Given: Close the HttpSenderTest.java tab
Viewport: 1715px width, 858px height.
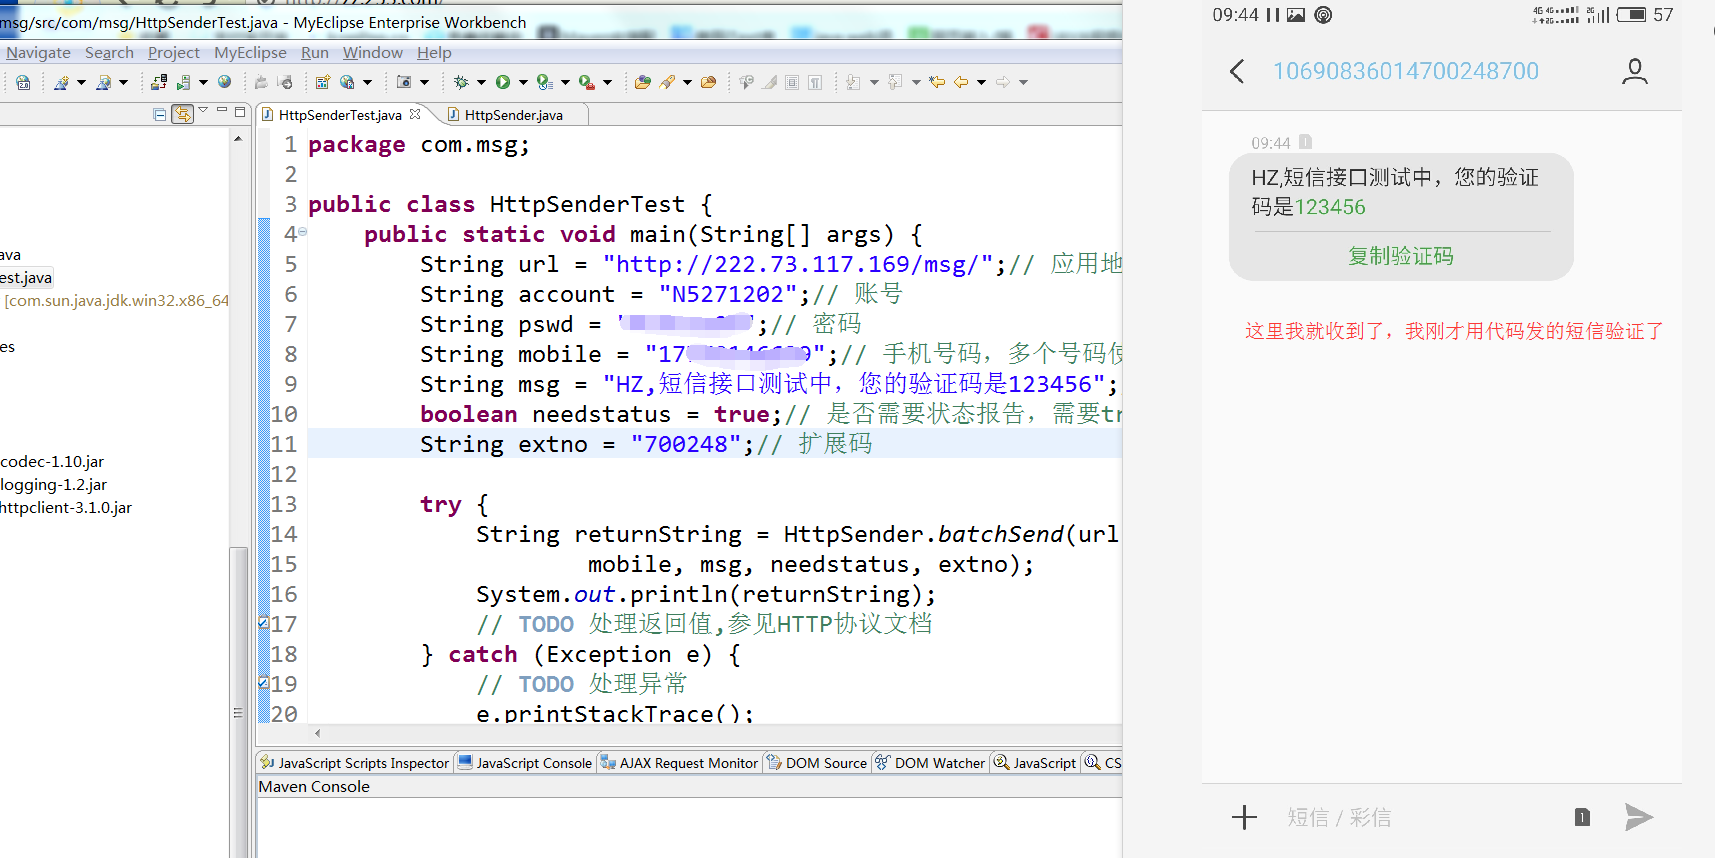Looking at the screenshot, I should 415,114.
